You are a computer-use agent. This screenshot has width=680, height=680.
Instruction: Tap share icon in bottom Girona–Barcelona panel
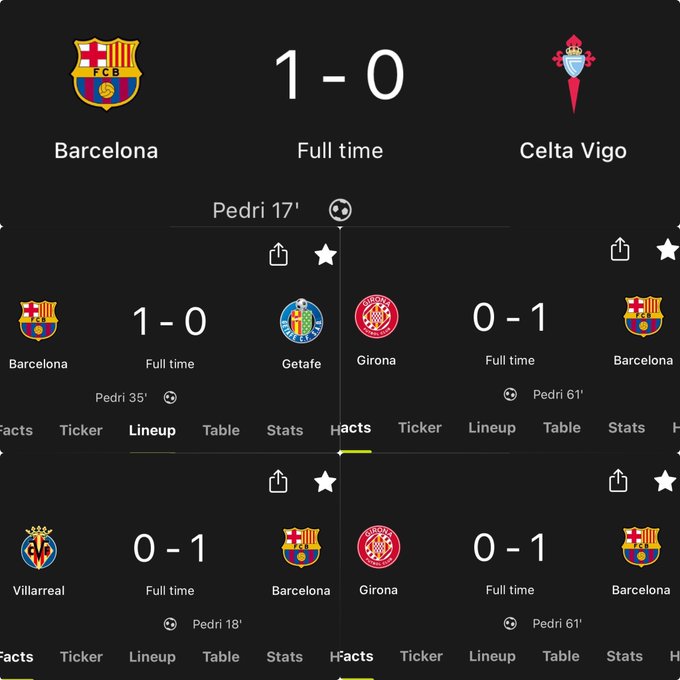pyautogui.click(x=618, y=481)
